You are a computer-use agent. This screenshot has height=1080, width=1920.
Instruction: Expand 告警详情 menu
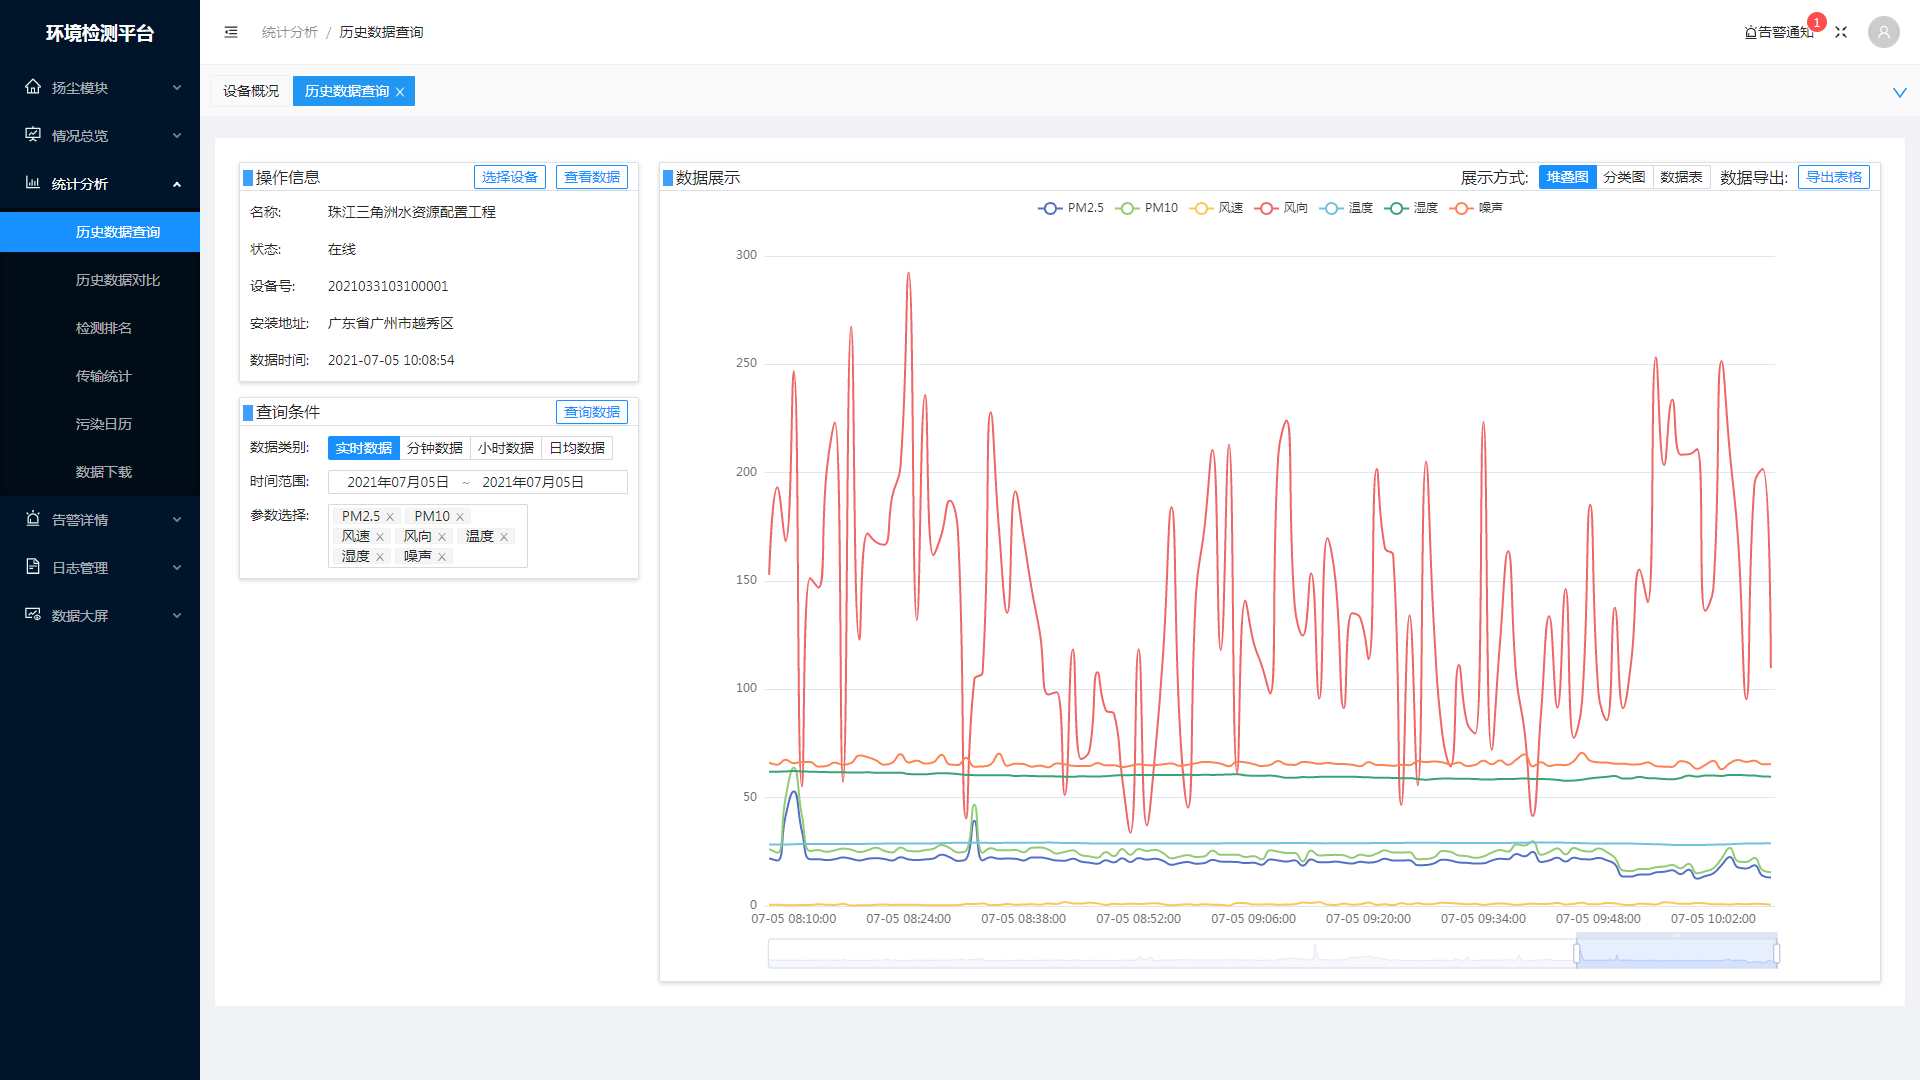pos(177,520)
